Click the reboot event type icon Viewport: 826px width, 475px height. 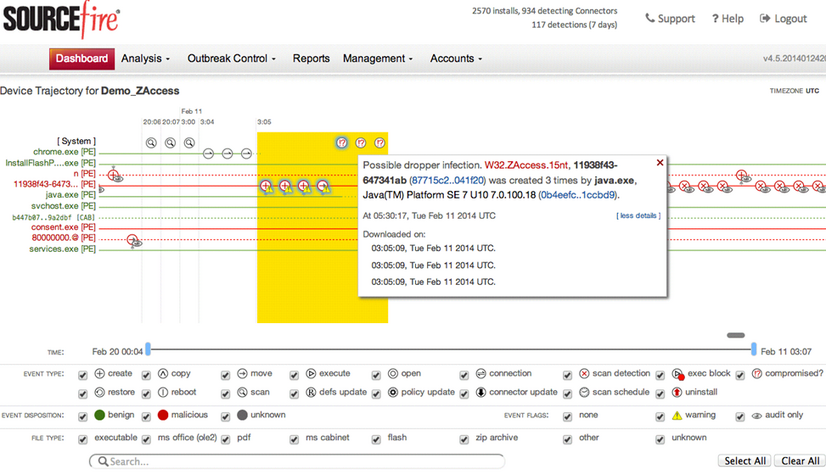[x=163, y=392]
